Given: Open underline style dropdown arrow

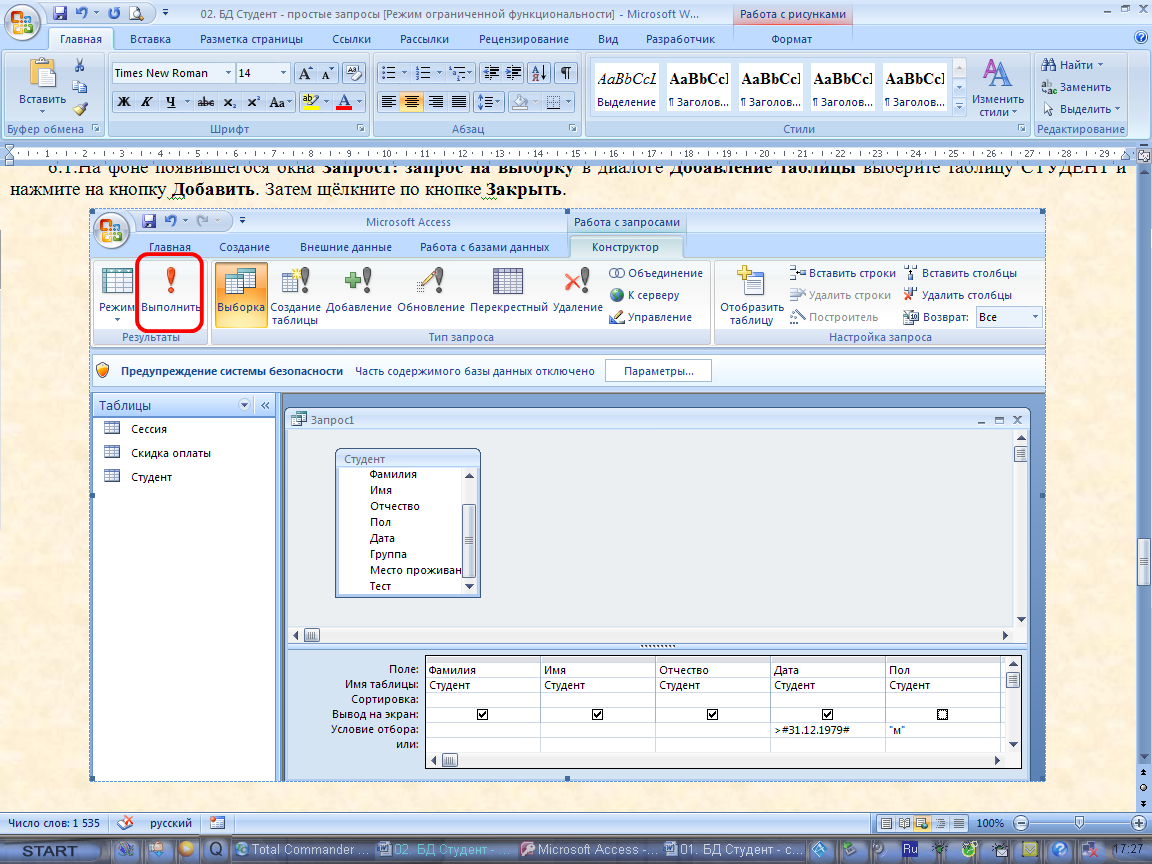Looking at the screenshot, I should coord(187,102).
